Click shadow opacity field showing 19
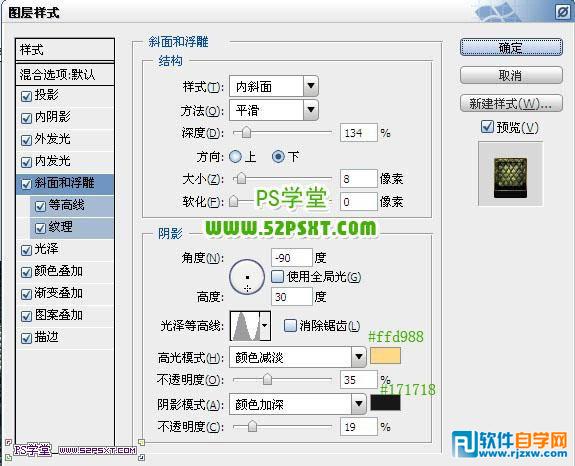The image size is (575, 466). pyautogui.click(x=359, y=426)
